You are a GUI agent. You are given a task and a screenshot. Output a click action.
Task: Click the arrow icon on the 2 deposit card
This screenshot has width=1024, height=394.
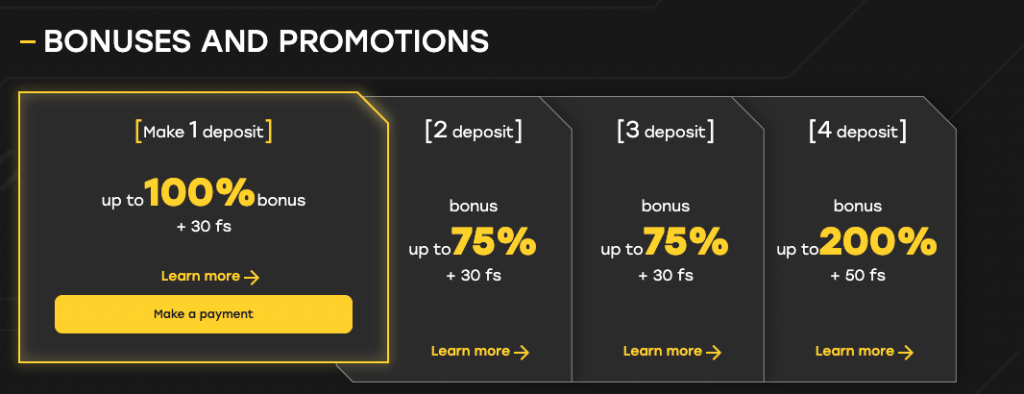tap(521, 353)
